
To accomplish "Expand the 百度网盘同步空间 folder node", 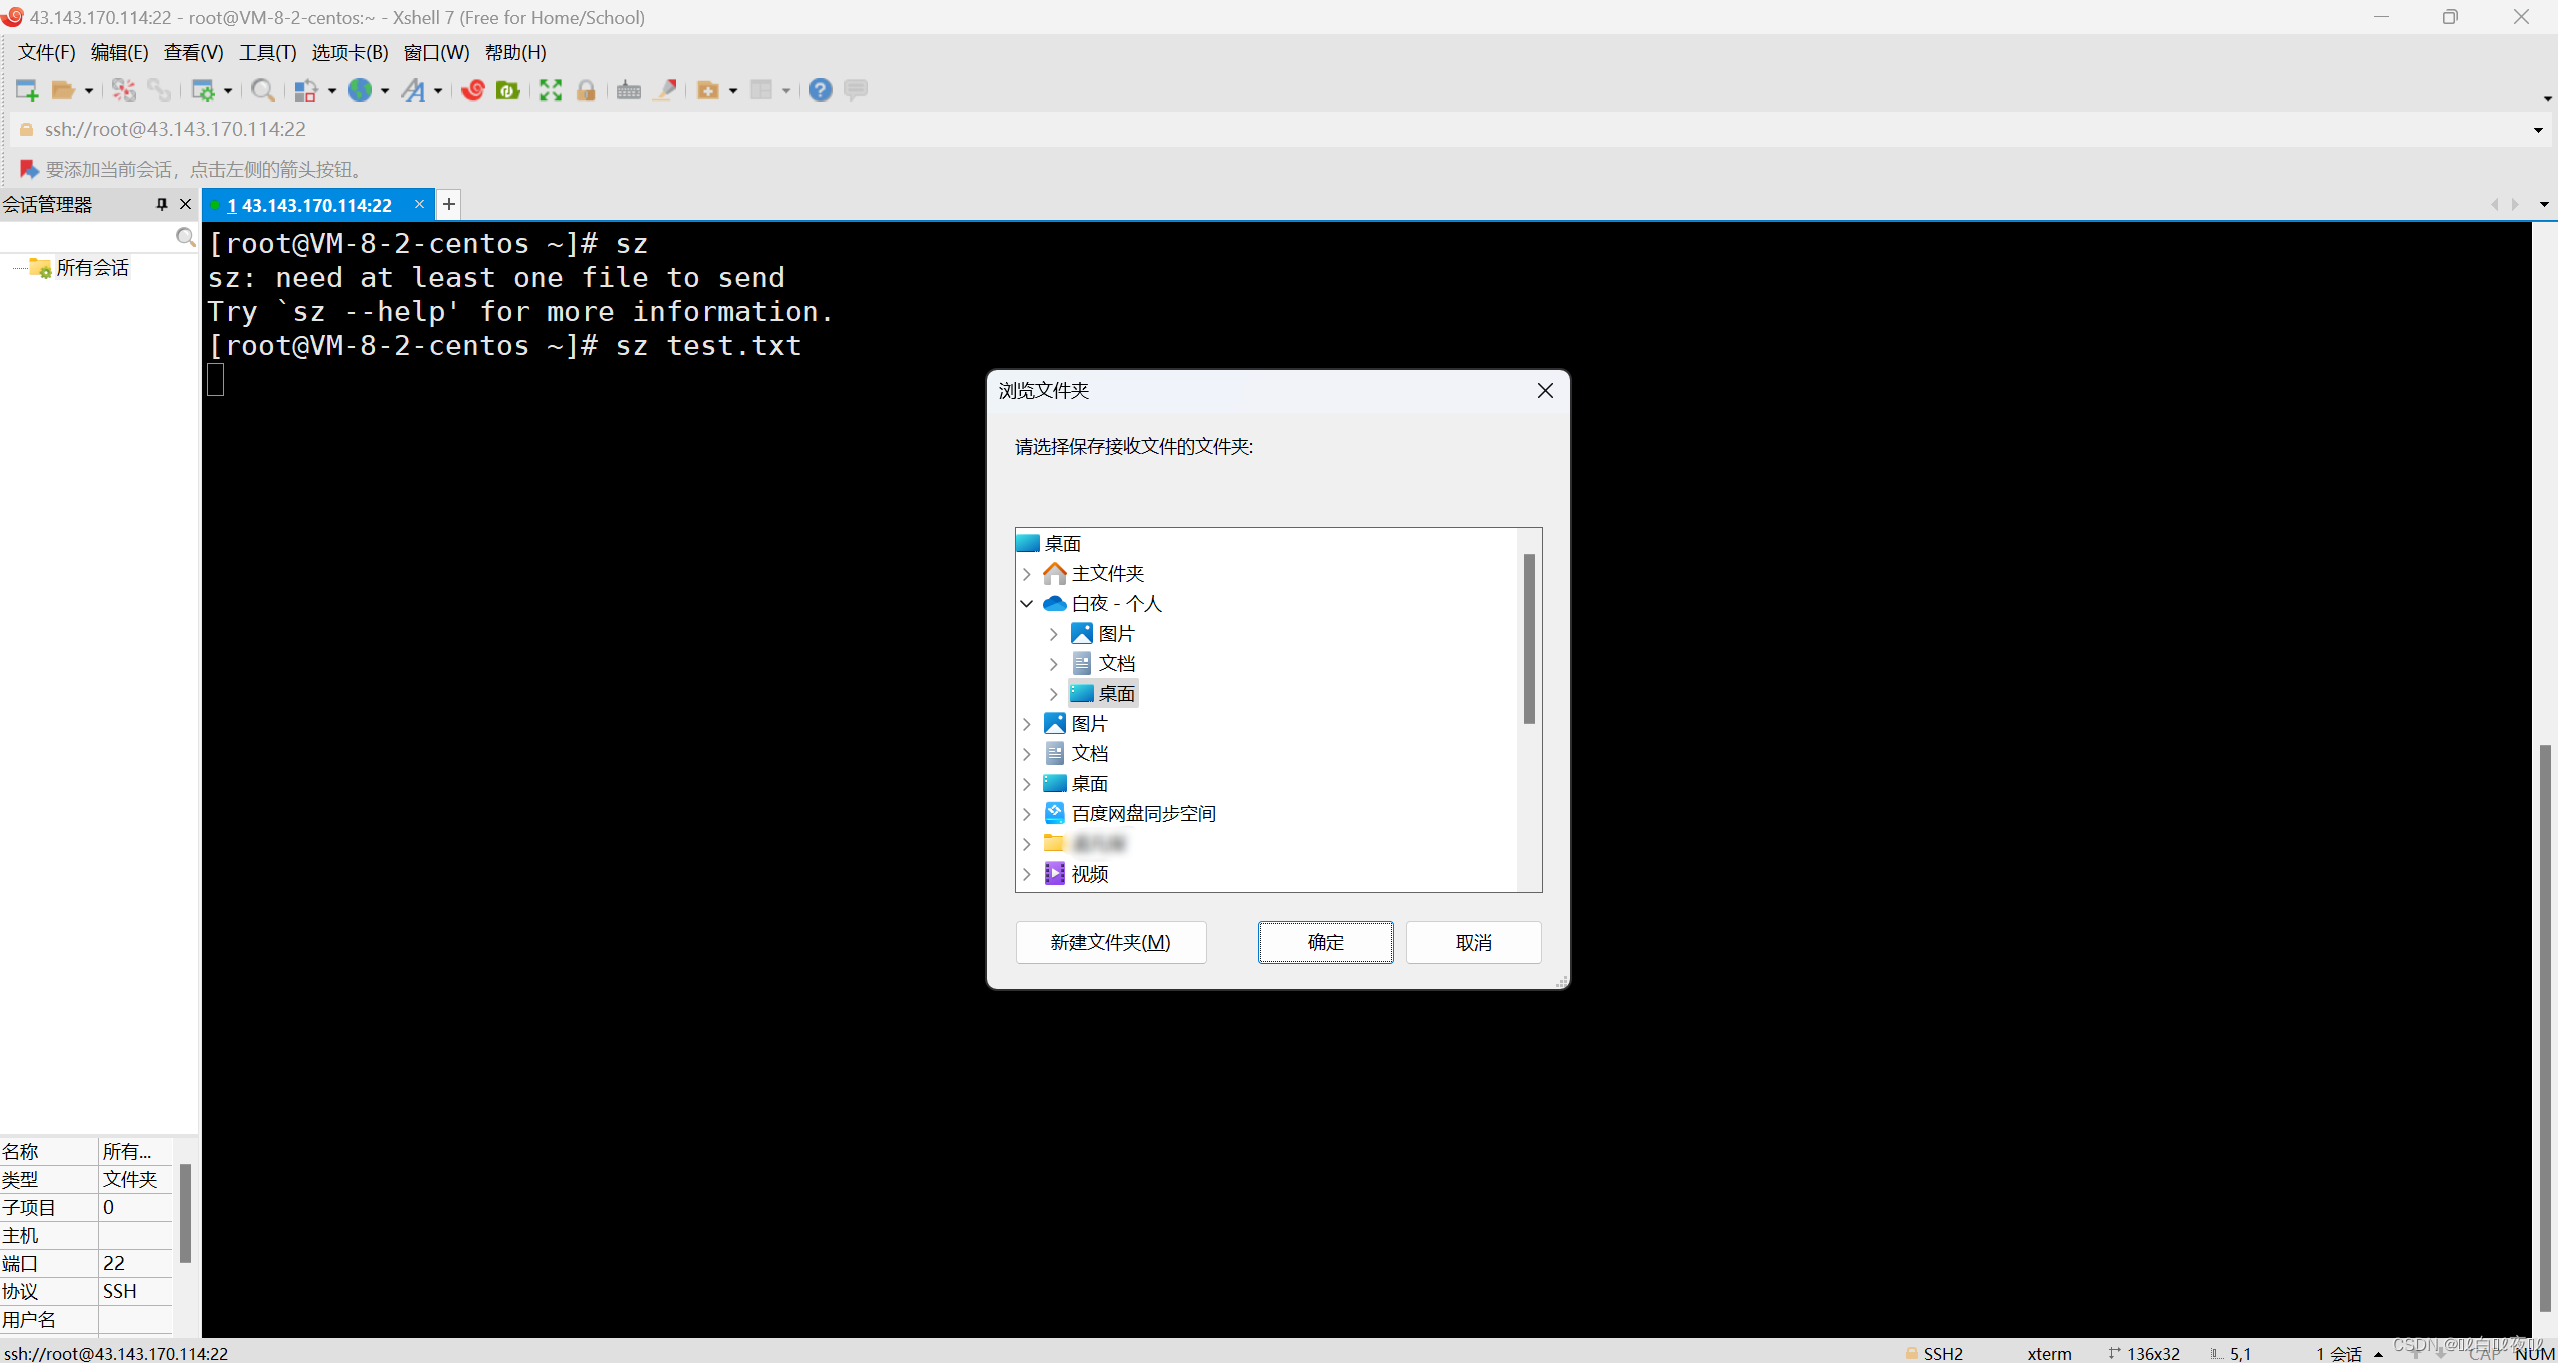I will [x=1026, y=814].
